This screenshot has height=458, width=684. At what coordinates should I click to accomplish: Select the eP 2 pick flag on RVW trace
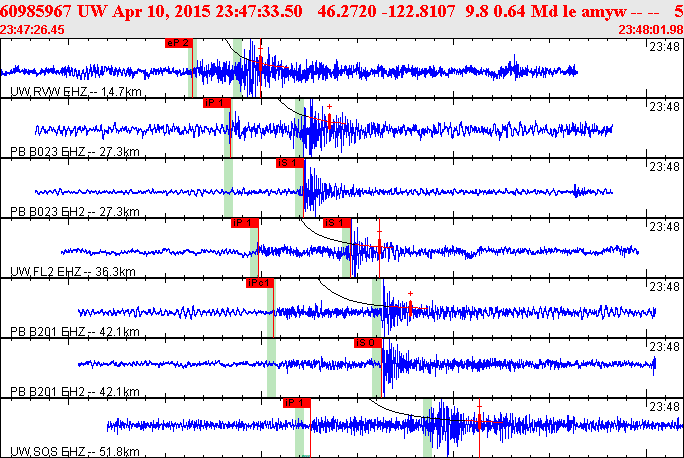coord(179,43)
